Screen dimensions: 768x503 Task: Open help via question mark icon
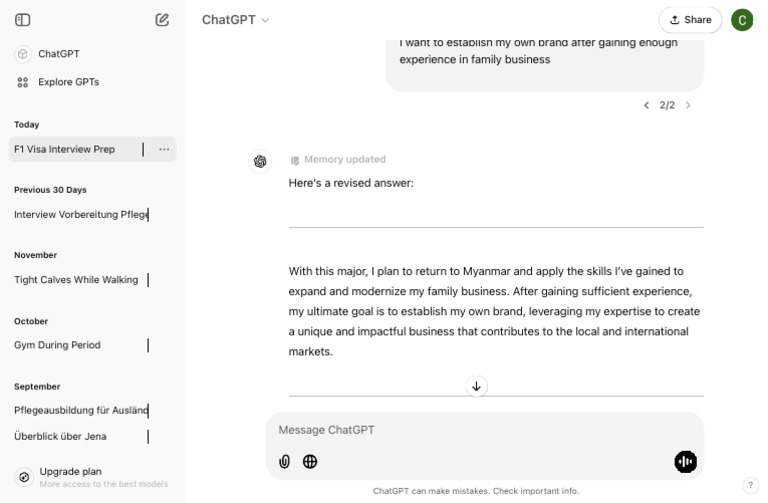750,485
